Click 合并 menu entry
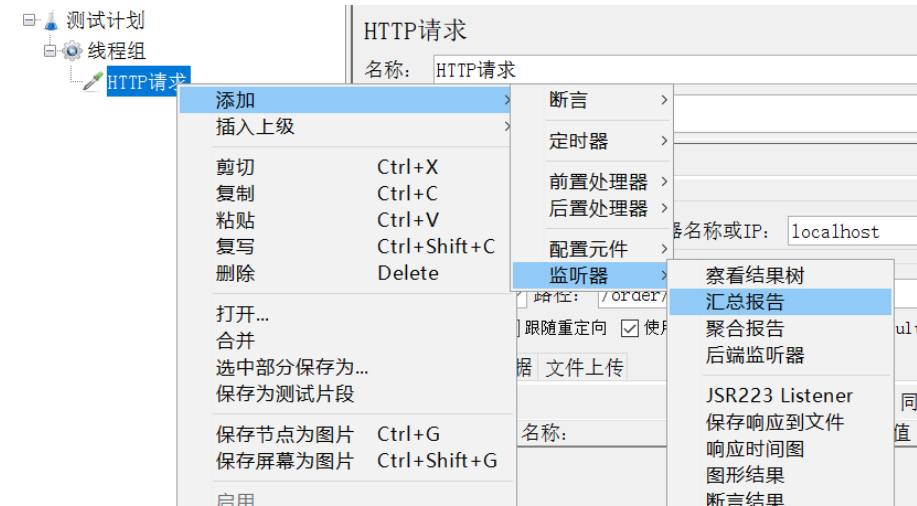This screenshot has height=506, width=917. pos(346,341)
